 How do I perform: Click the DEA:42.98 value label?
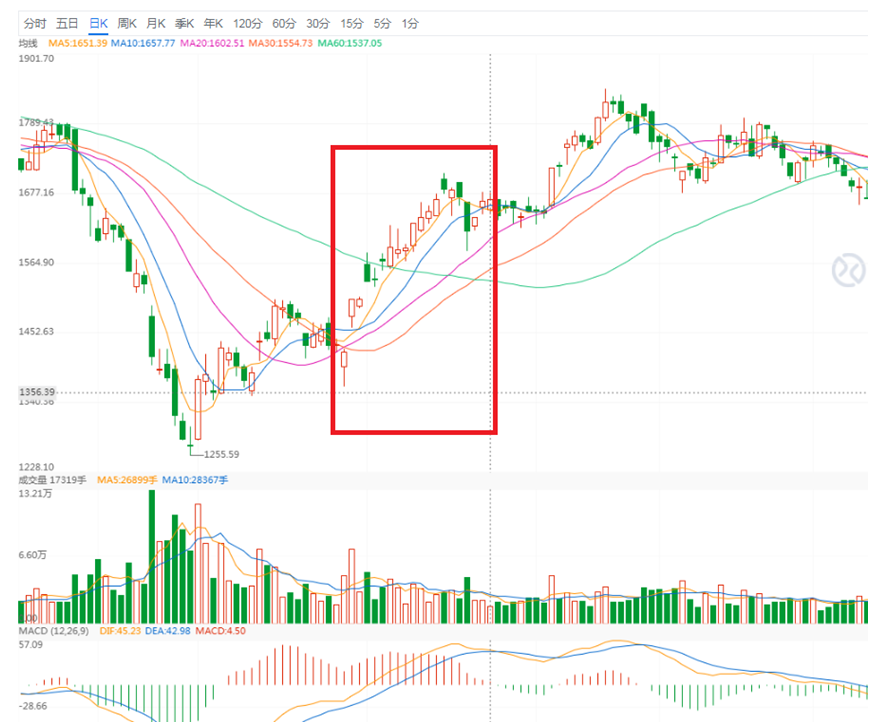click(168, 631)
